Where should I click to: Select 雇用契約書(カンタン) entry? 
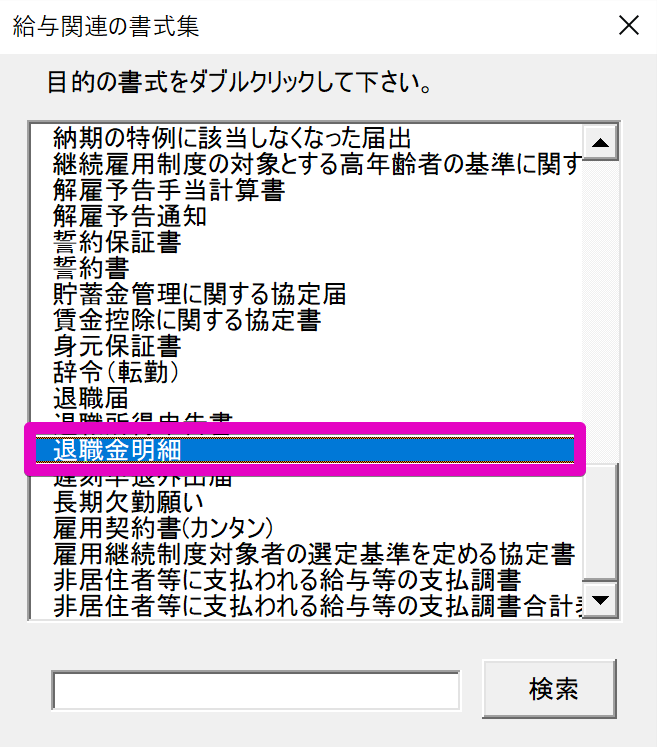click(x=163, y=528)
